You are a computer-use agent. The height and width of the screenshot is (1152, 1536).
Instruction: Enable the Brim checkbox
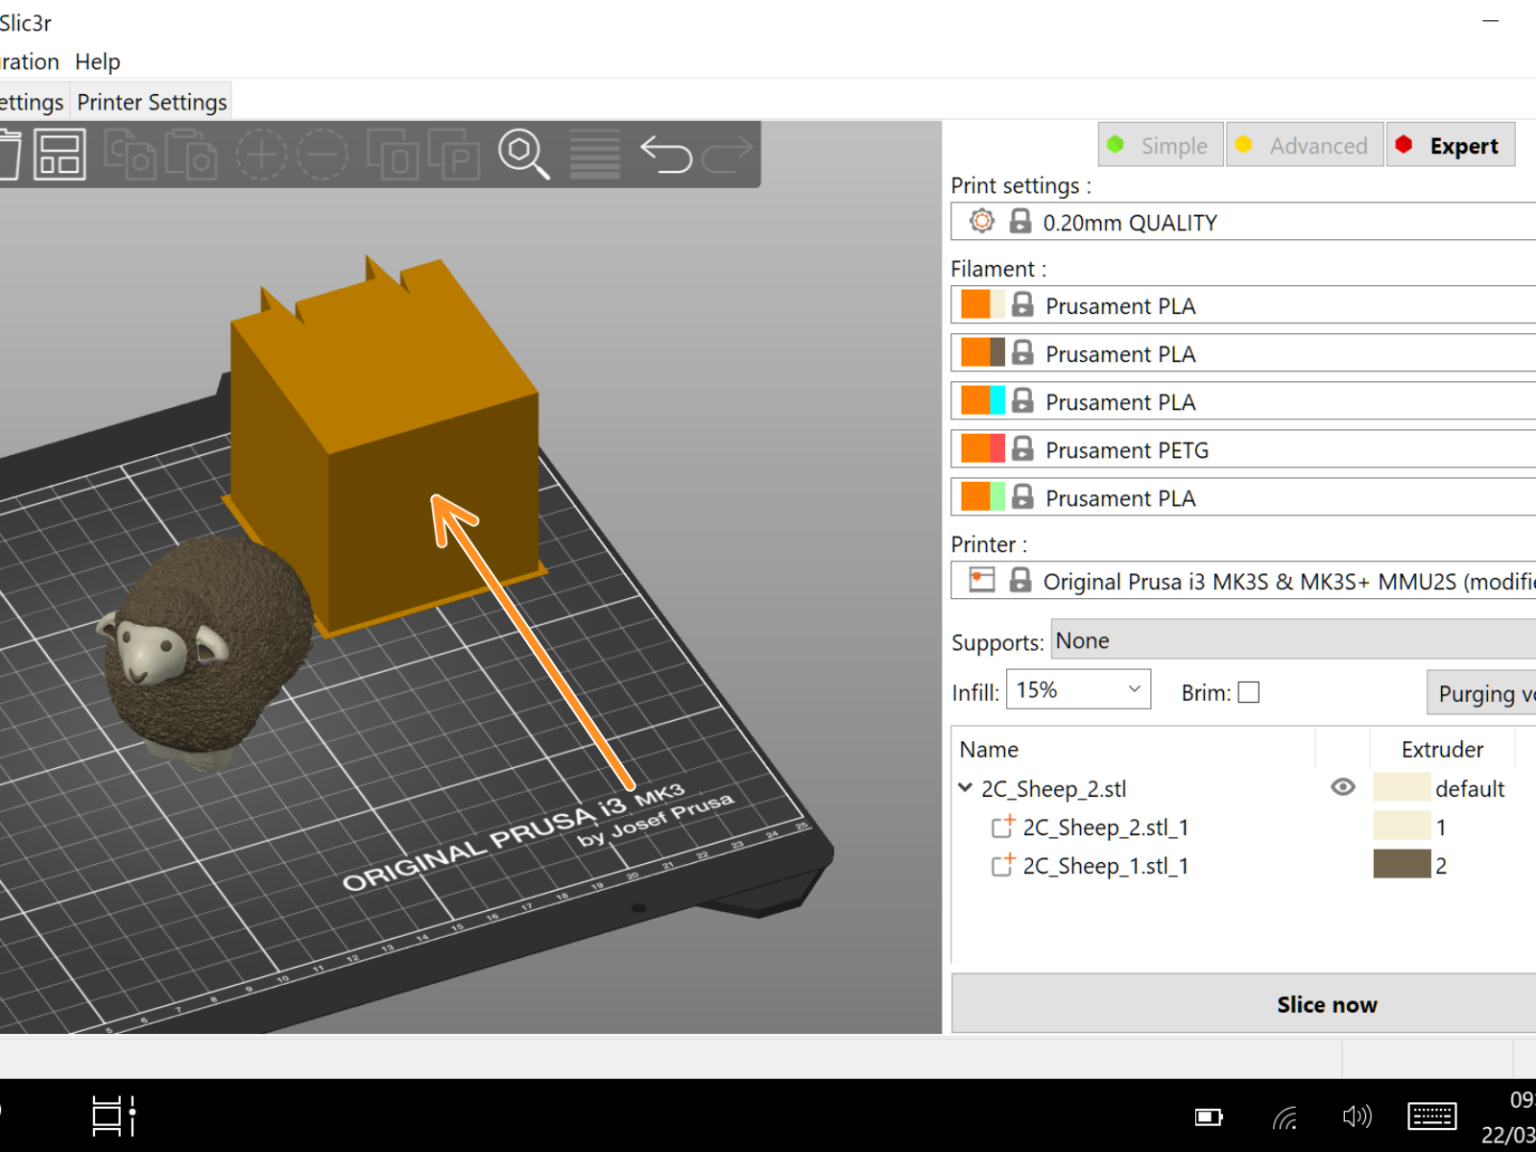(x=1250, y=692)
